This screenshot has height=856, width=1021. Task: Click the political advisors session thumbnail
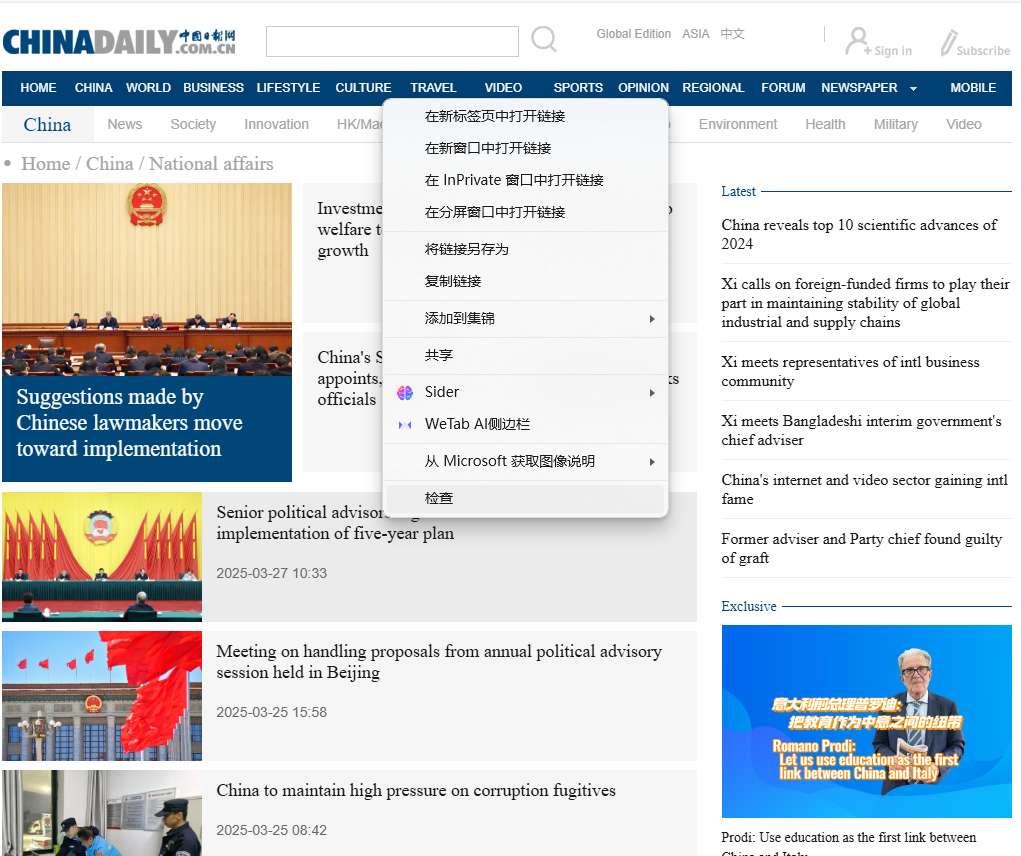click(x=102, y=557)
